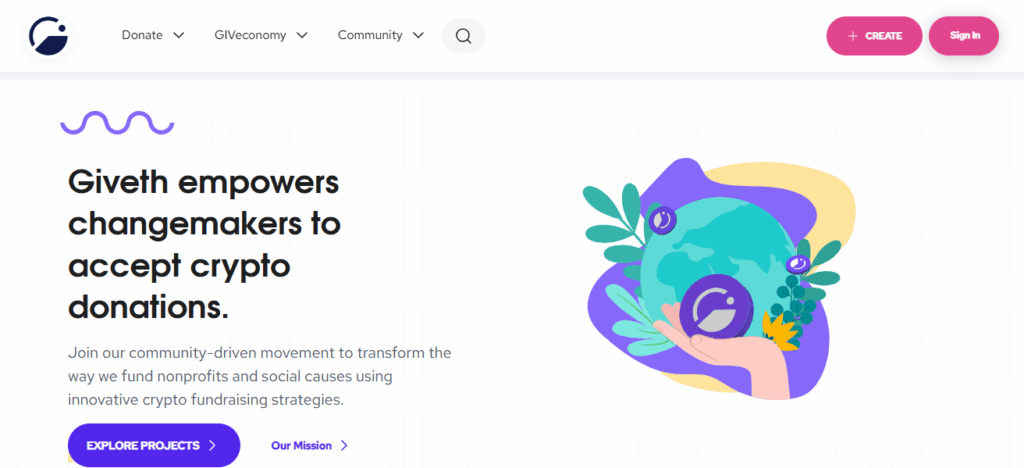Click the chevron next to Our Mission
Screen dimensions: 1024x468
[x=345, y=446]
